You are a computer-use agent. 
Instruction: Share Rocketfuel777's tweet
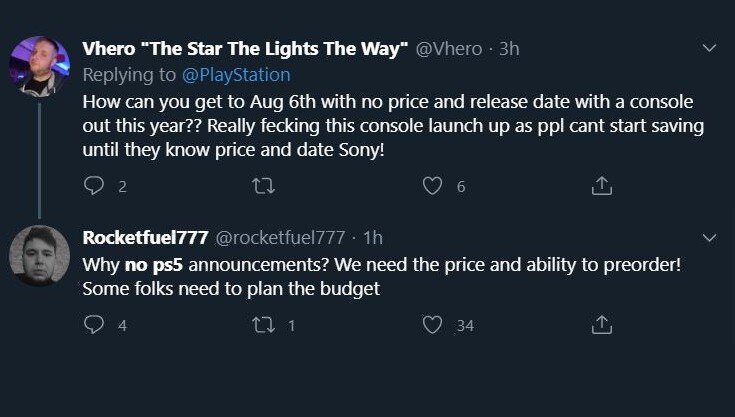pyautogui.click(x=601, y=325)
